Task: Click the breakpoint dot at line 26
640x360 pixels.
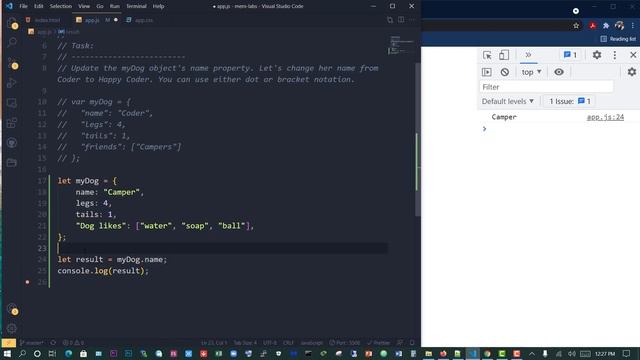Action: (x=27, y=282)
